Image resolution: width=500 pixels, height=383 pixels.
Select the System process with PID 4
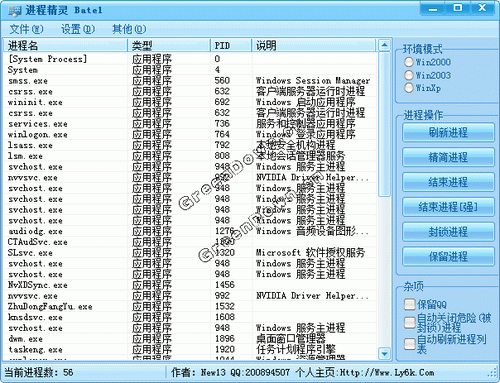click(190, 70)
